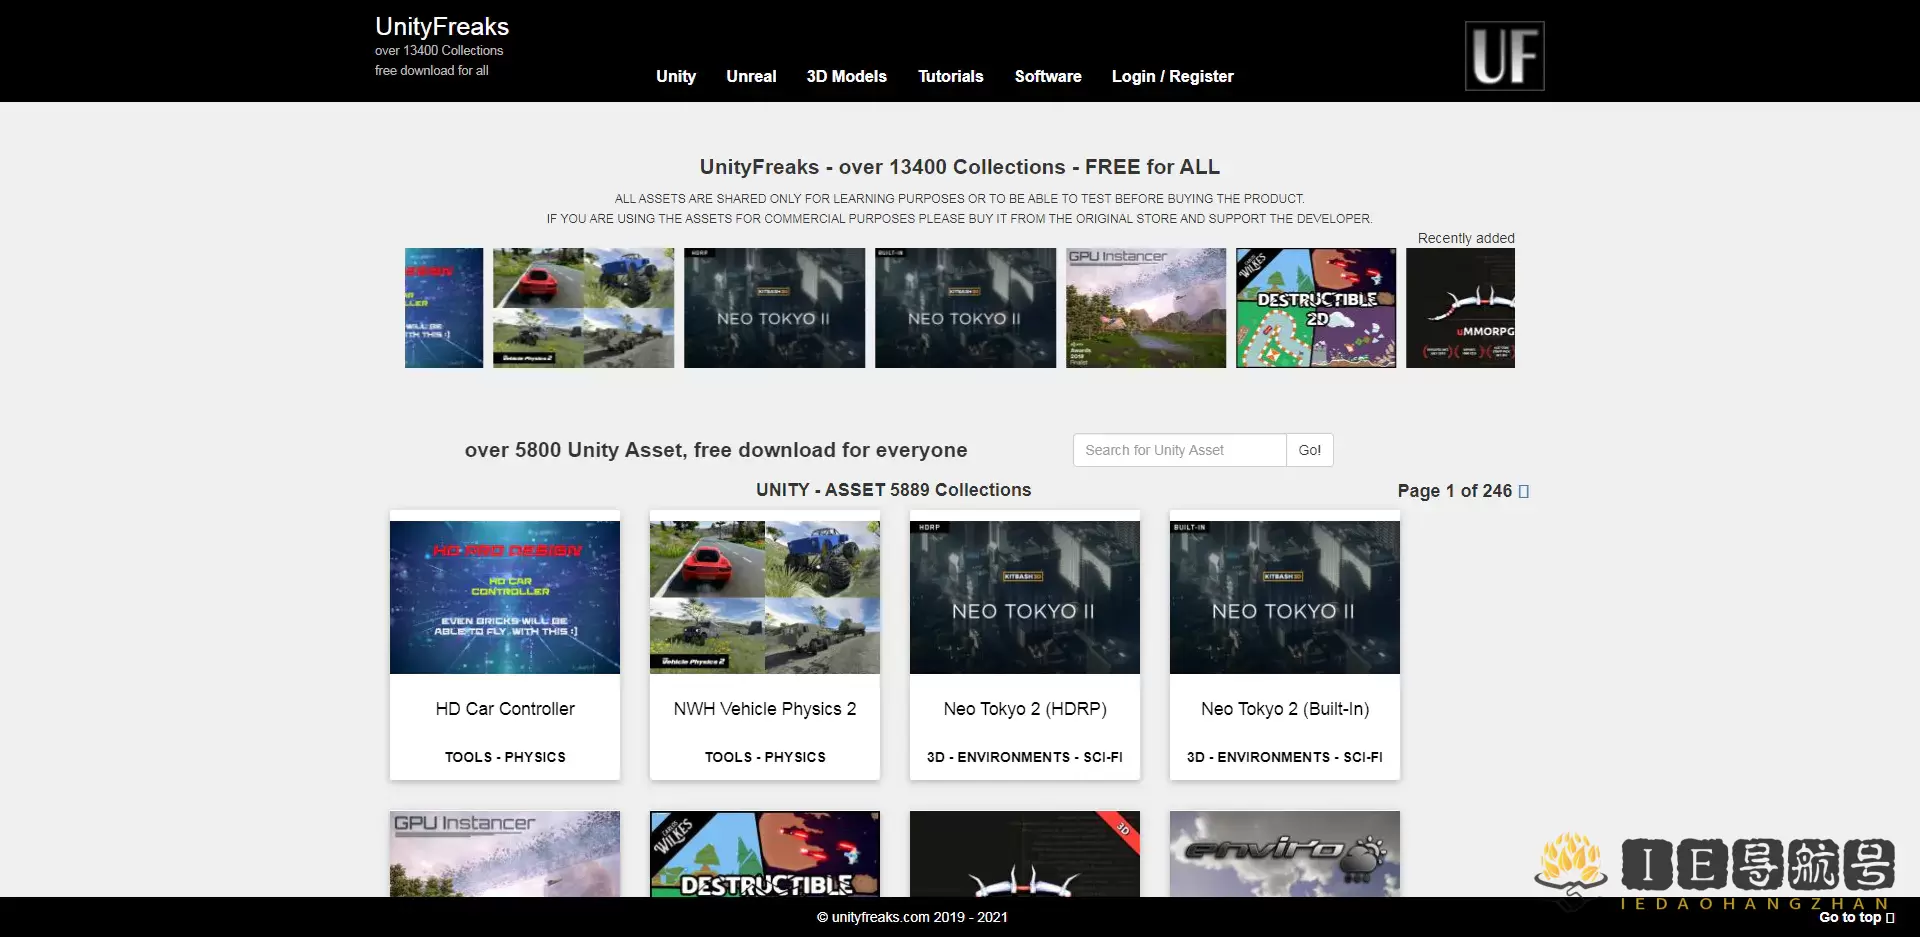Select the Neo Tokyo 2 (HDRP) card thumbnail
This screenshot has width=1920, height=937.
(1025, 597)
